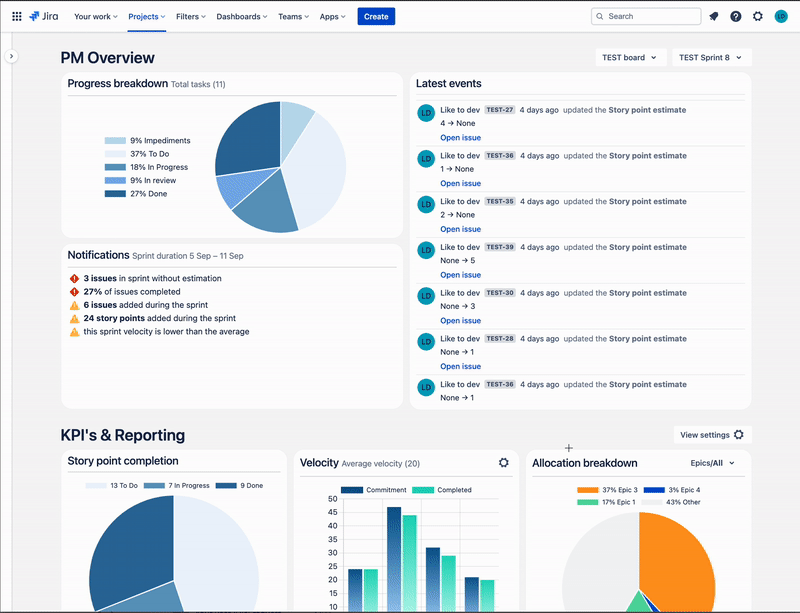Click the View settings button
The image size is (800, 613).
pos(712,435)
